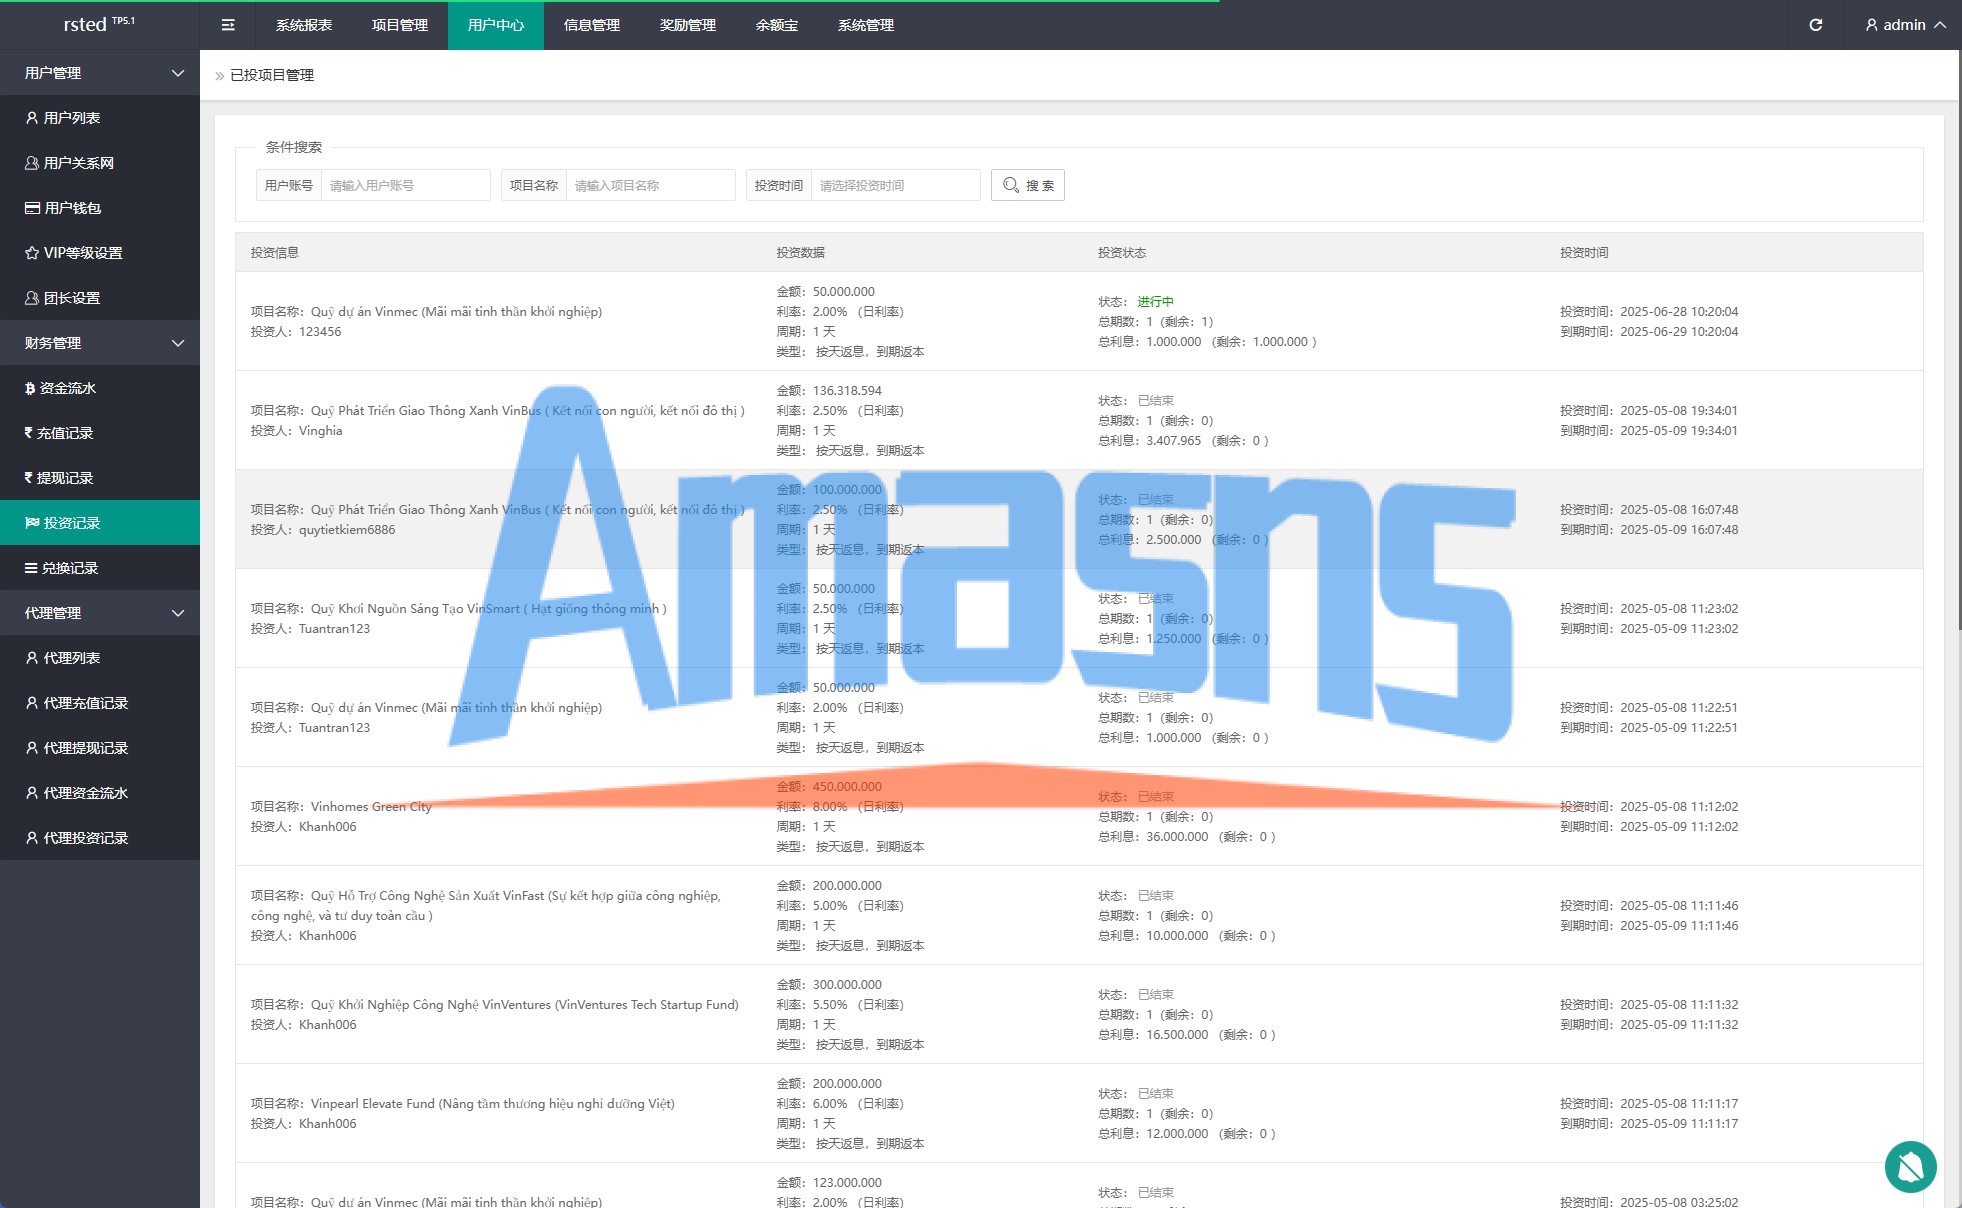The width and height of the screenshot is (1962, 1208).
Task: Click the 搜索 search button
Action: tap(1027, 185)
